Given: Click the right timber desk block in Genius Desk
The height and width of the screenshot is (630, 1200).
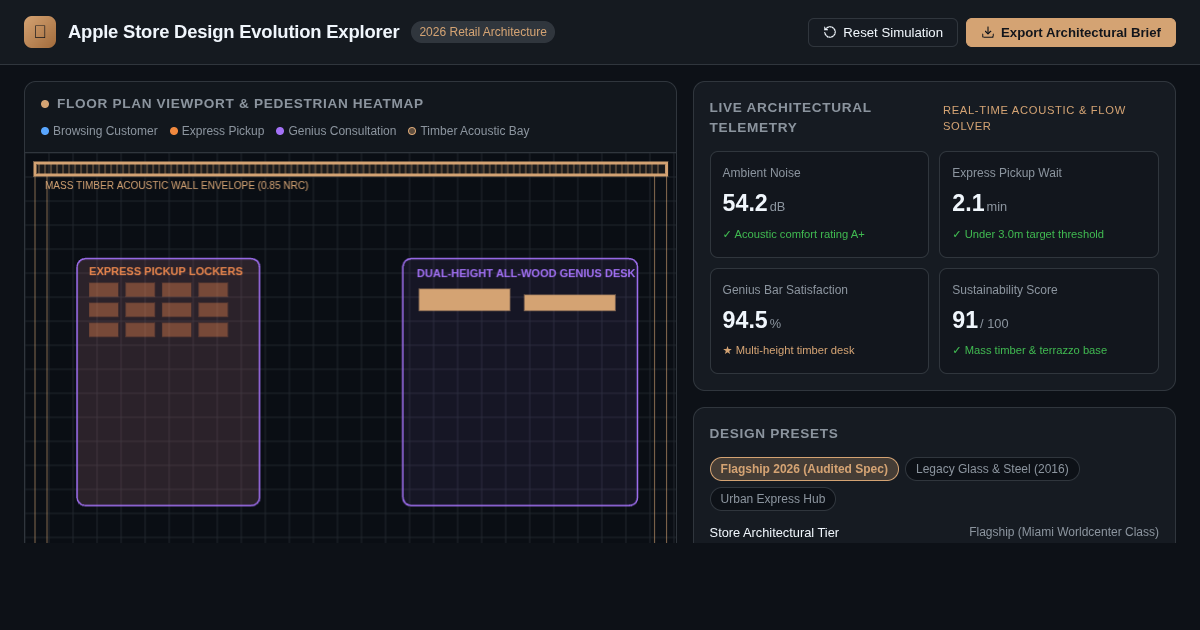Looking at the screenshot, I should pos(570,303).
